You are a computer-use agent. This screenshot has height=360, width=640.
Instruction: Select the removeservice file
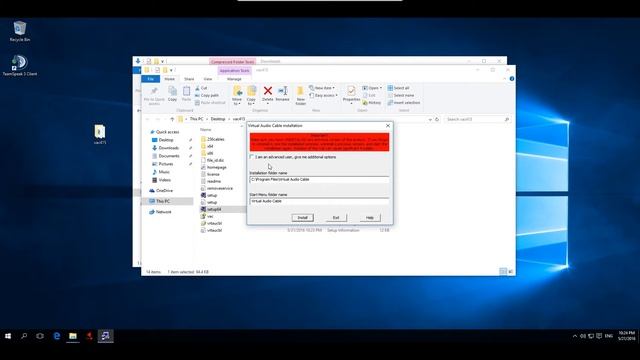pyautogui.click(x=220, y=188)
